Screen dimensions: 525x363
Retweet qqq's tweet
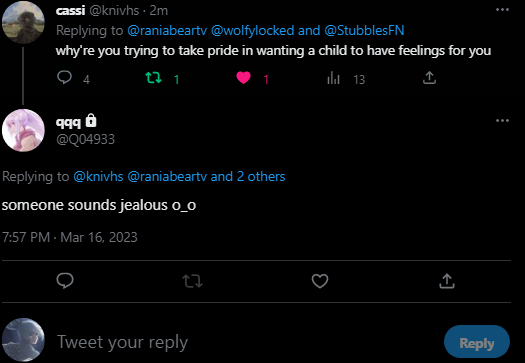193,281
